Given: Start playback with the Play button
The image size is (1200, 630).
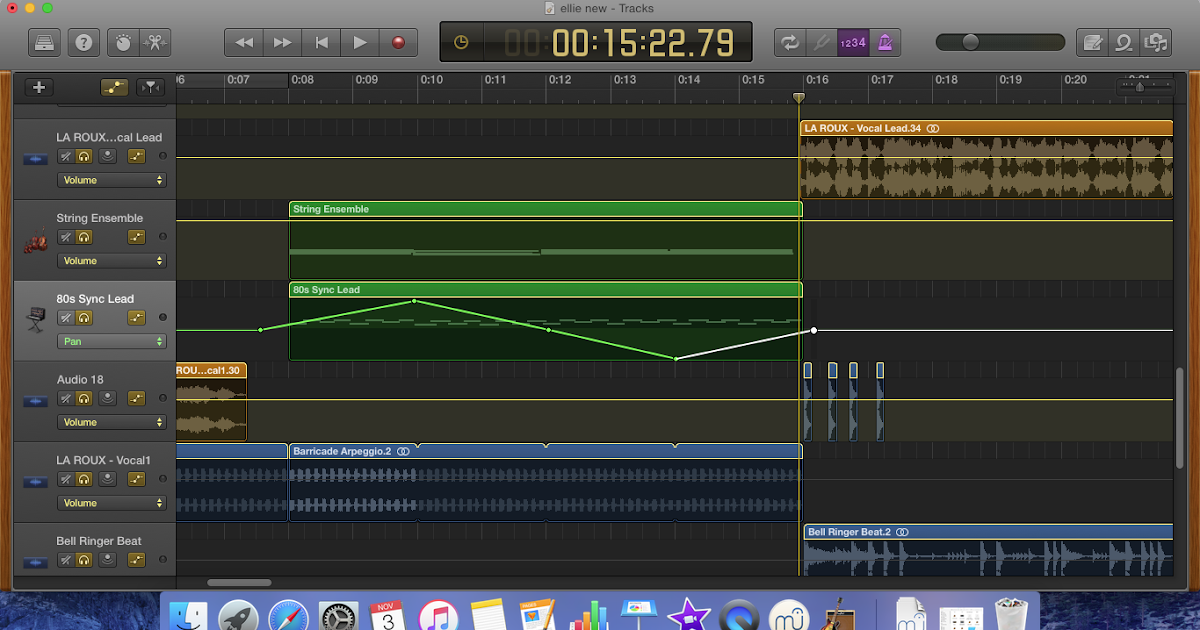Looking at the screenshot, I should tap(360, 42).
